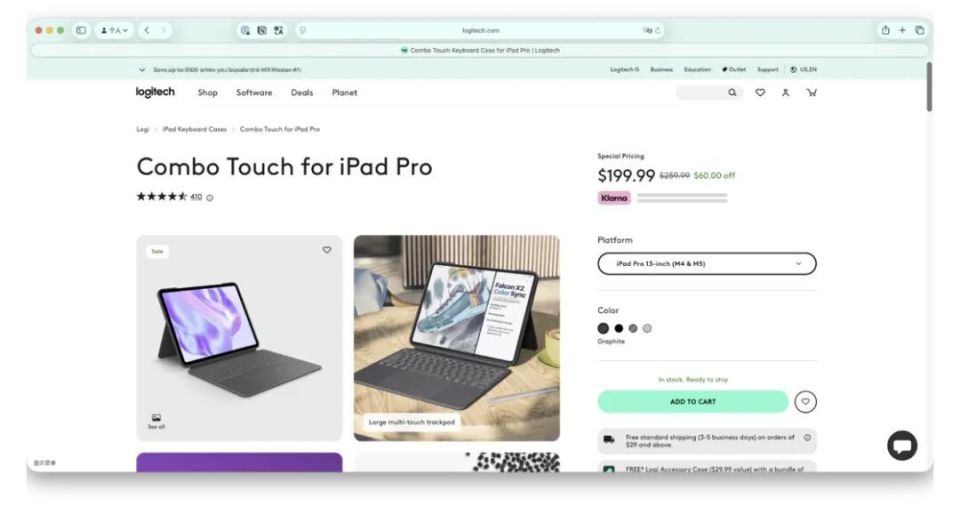Open the shopping cart icon
Viewport: 960px width, 507px height.
coord(812,92)
